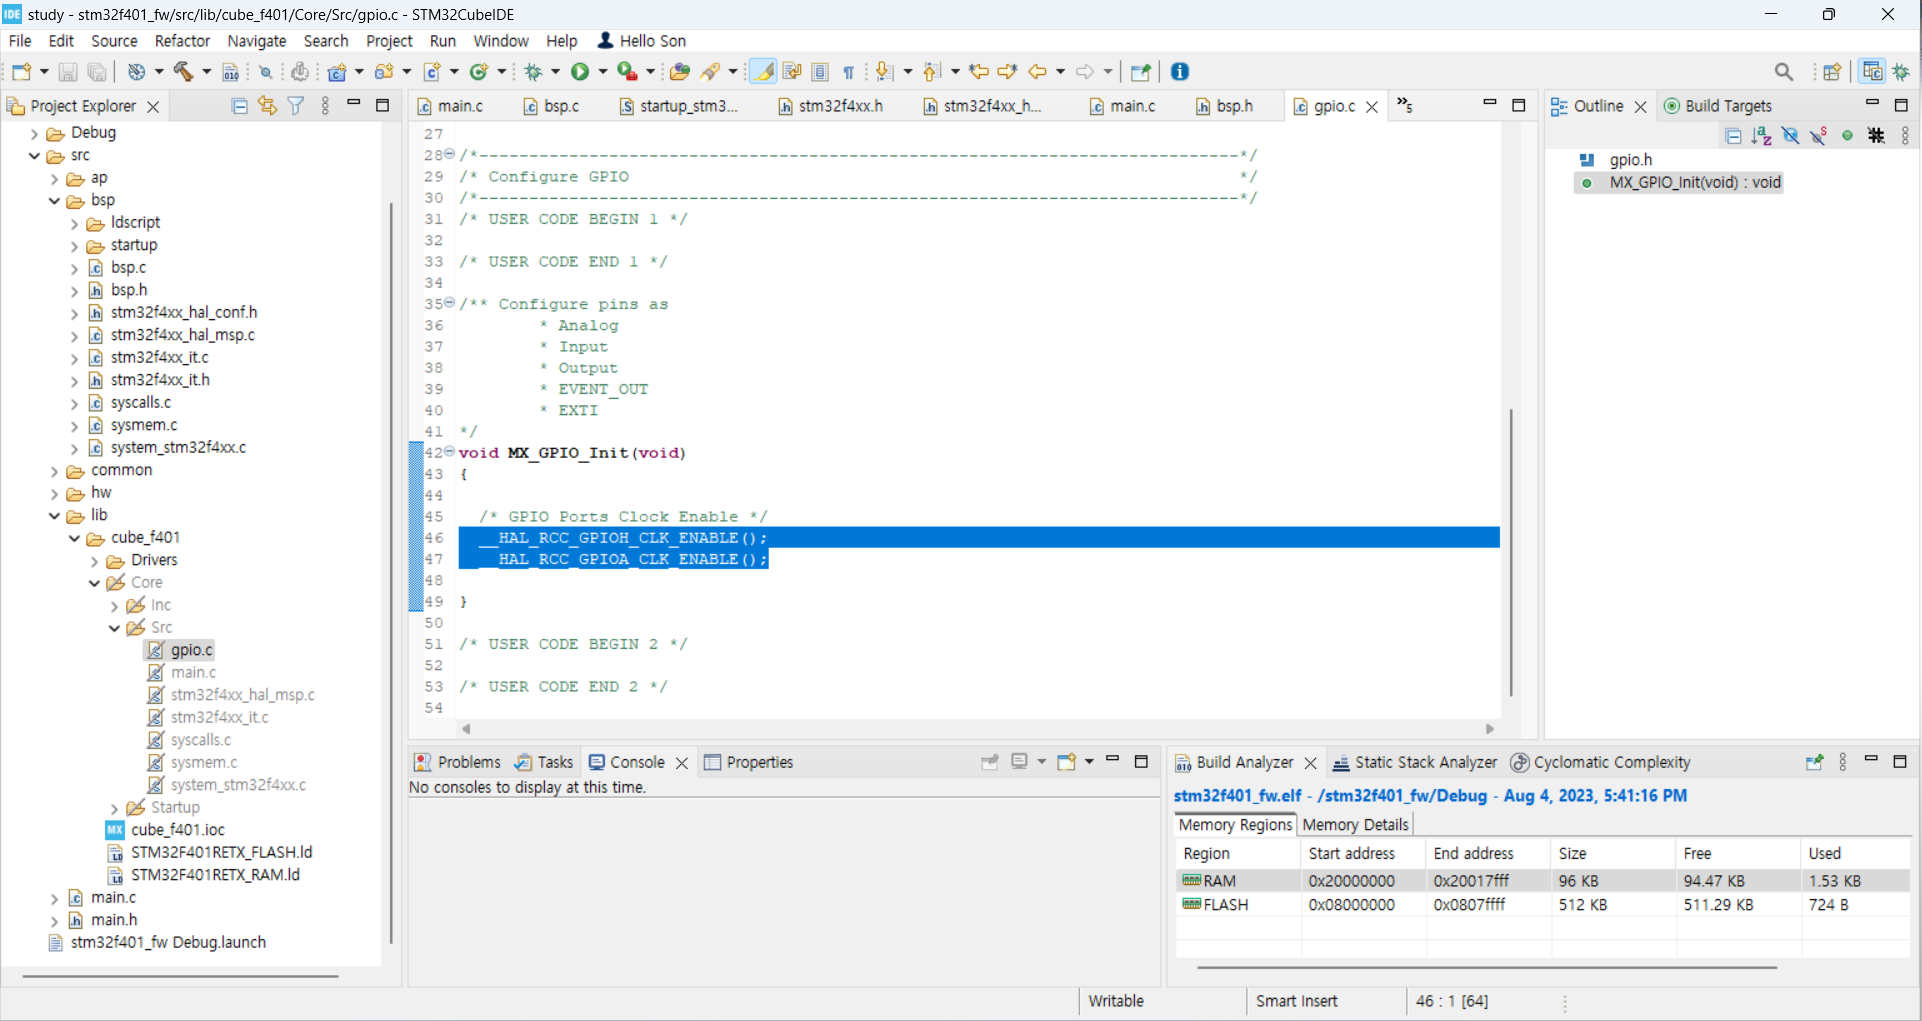This screenshot has width=1922, height=1021.
Task: Click the Back navigation arrow
Action: 1038,72
